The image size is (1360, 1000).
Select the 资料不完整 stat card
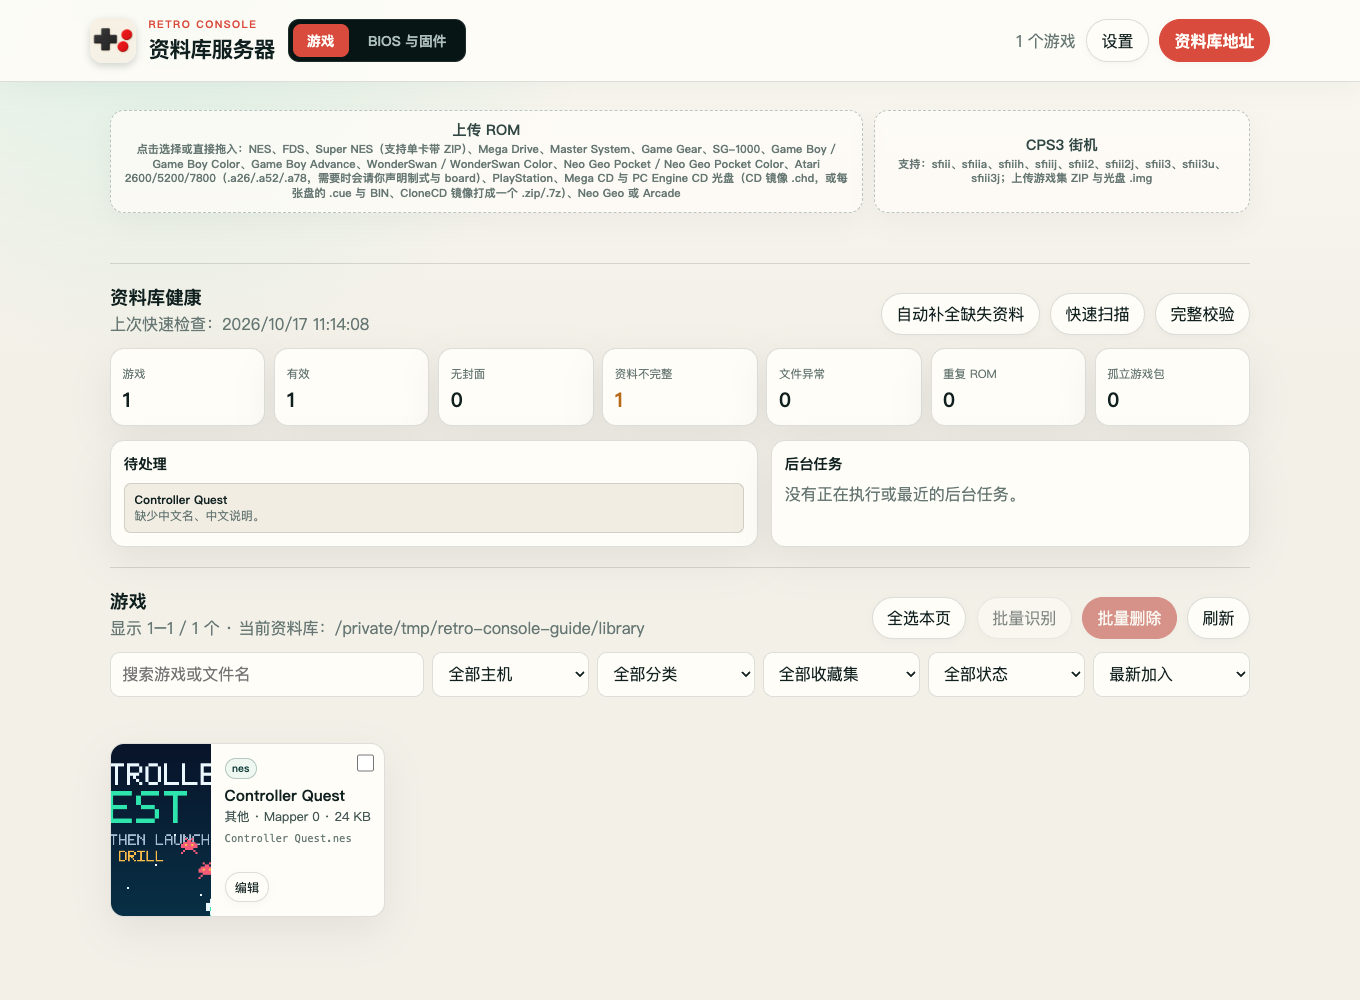pyautogui.click(x=680, y=387)
